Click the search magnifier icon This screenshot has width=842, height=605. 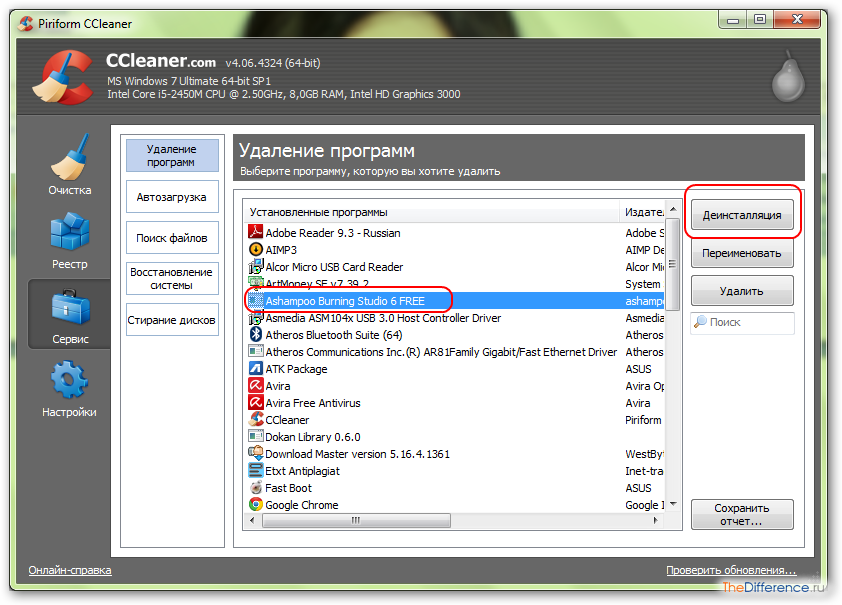[700, 322]
